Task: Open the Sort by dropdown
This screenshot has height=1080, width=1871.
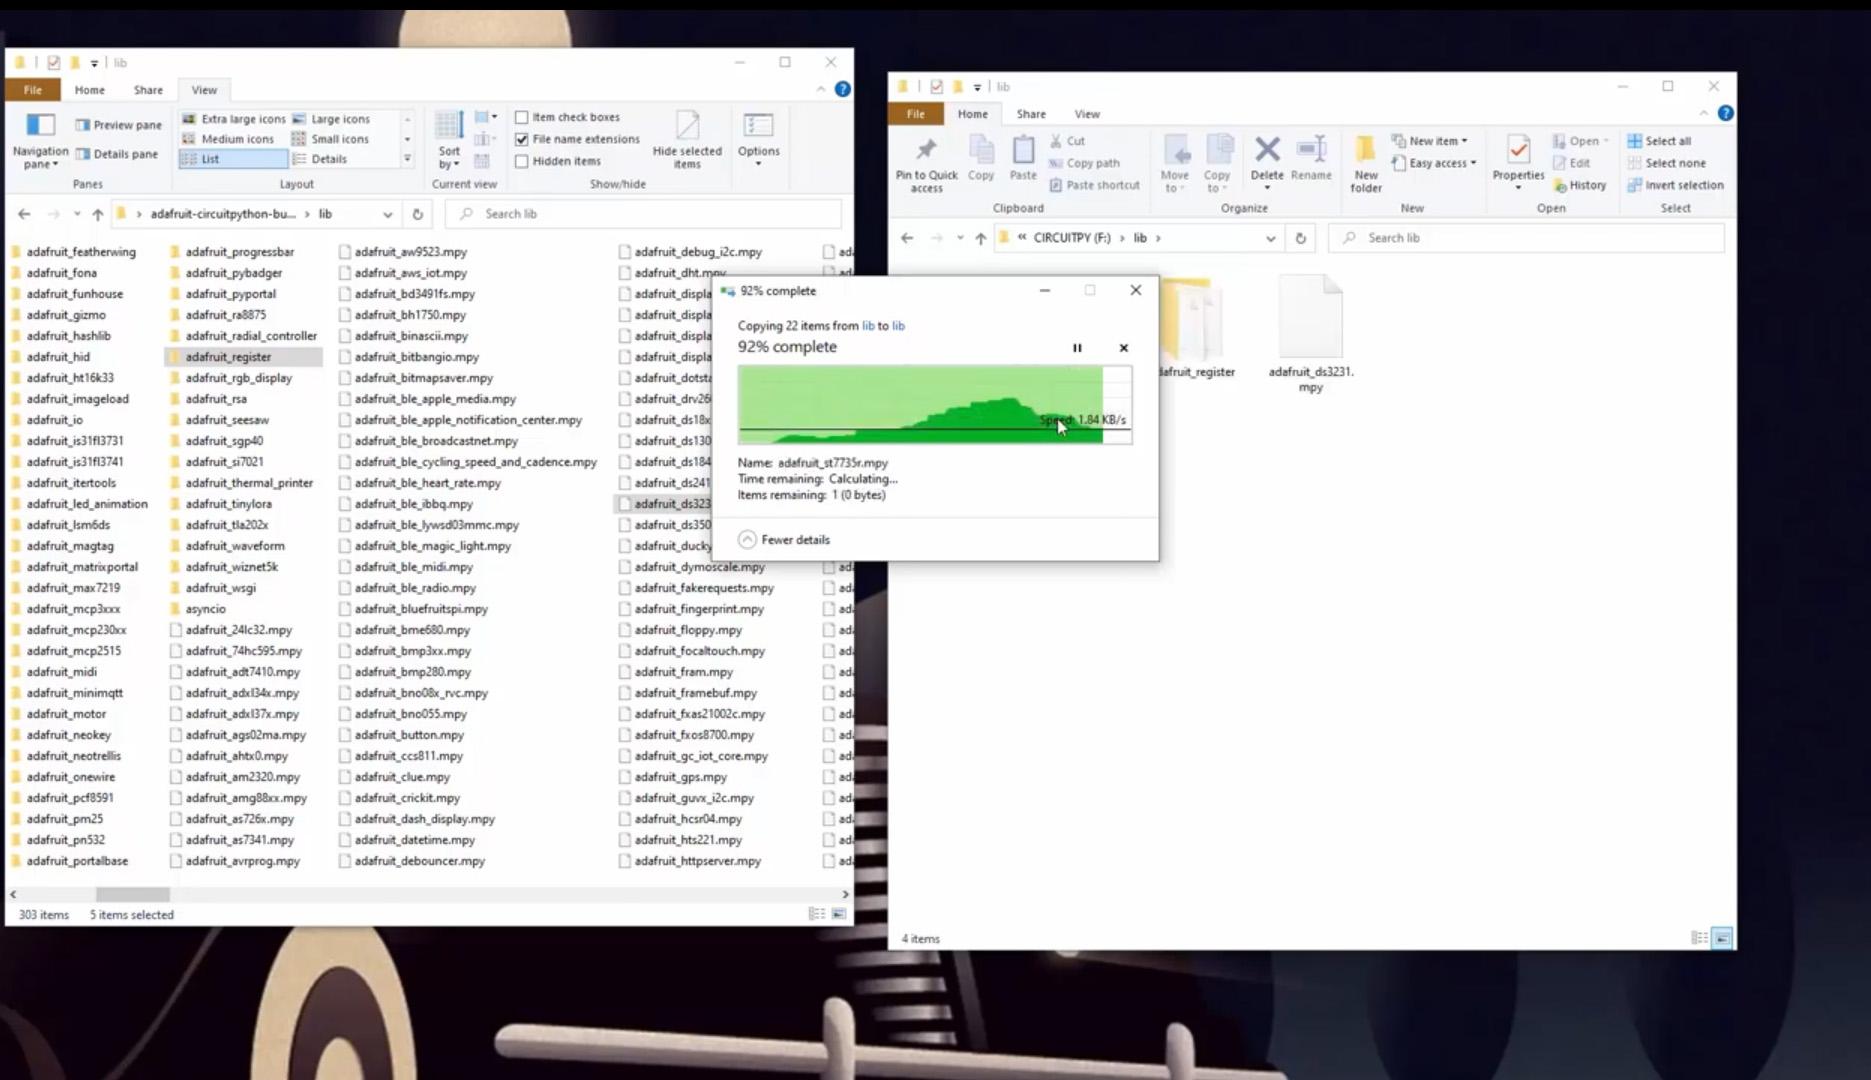Action: point(449,140)
